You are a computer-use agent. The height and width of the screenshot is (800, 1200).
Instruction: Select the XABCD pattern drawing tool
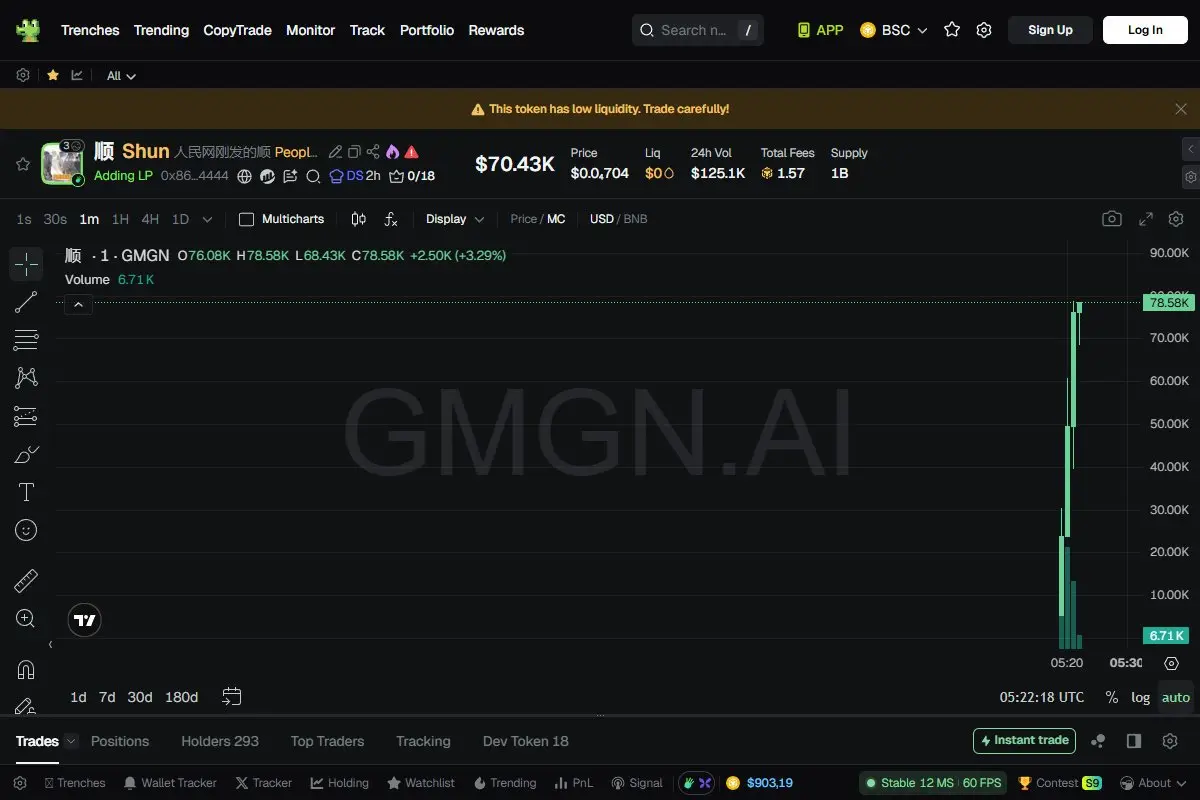pyautogui.click(x=26, y=378)
